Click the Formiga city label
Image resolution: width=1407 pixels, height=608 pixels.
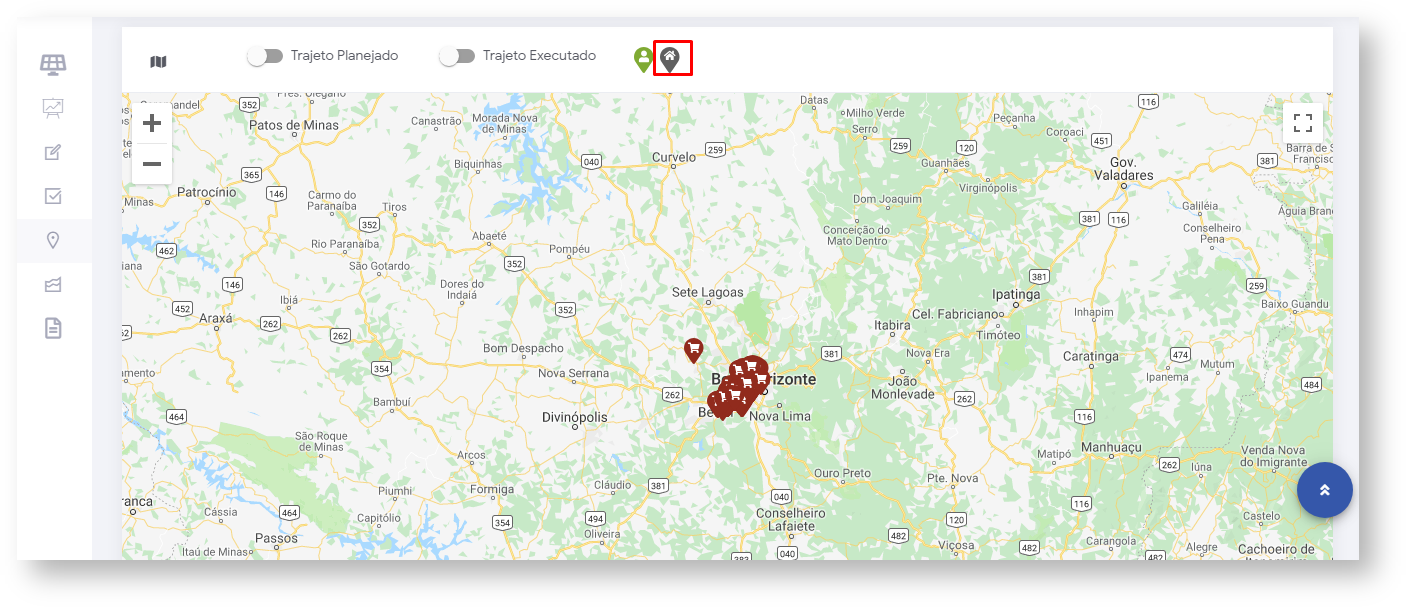tap(492, 489)
